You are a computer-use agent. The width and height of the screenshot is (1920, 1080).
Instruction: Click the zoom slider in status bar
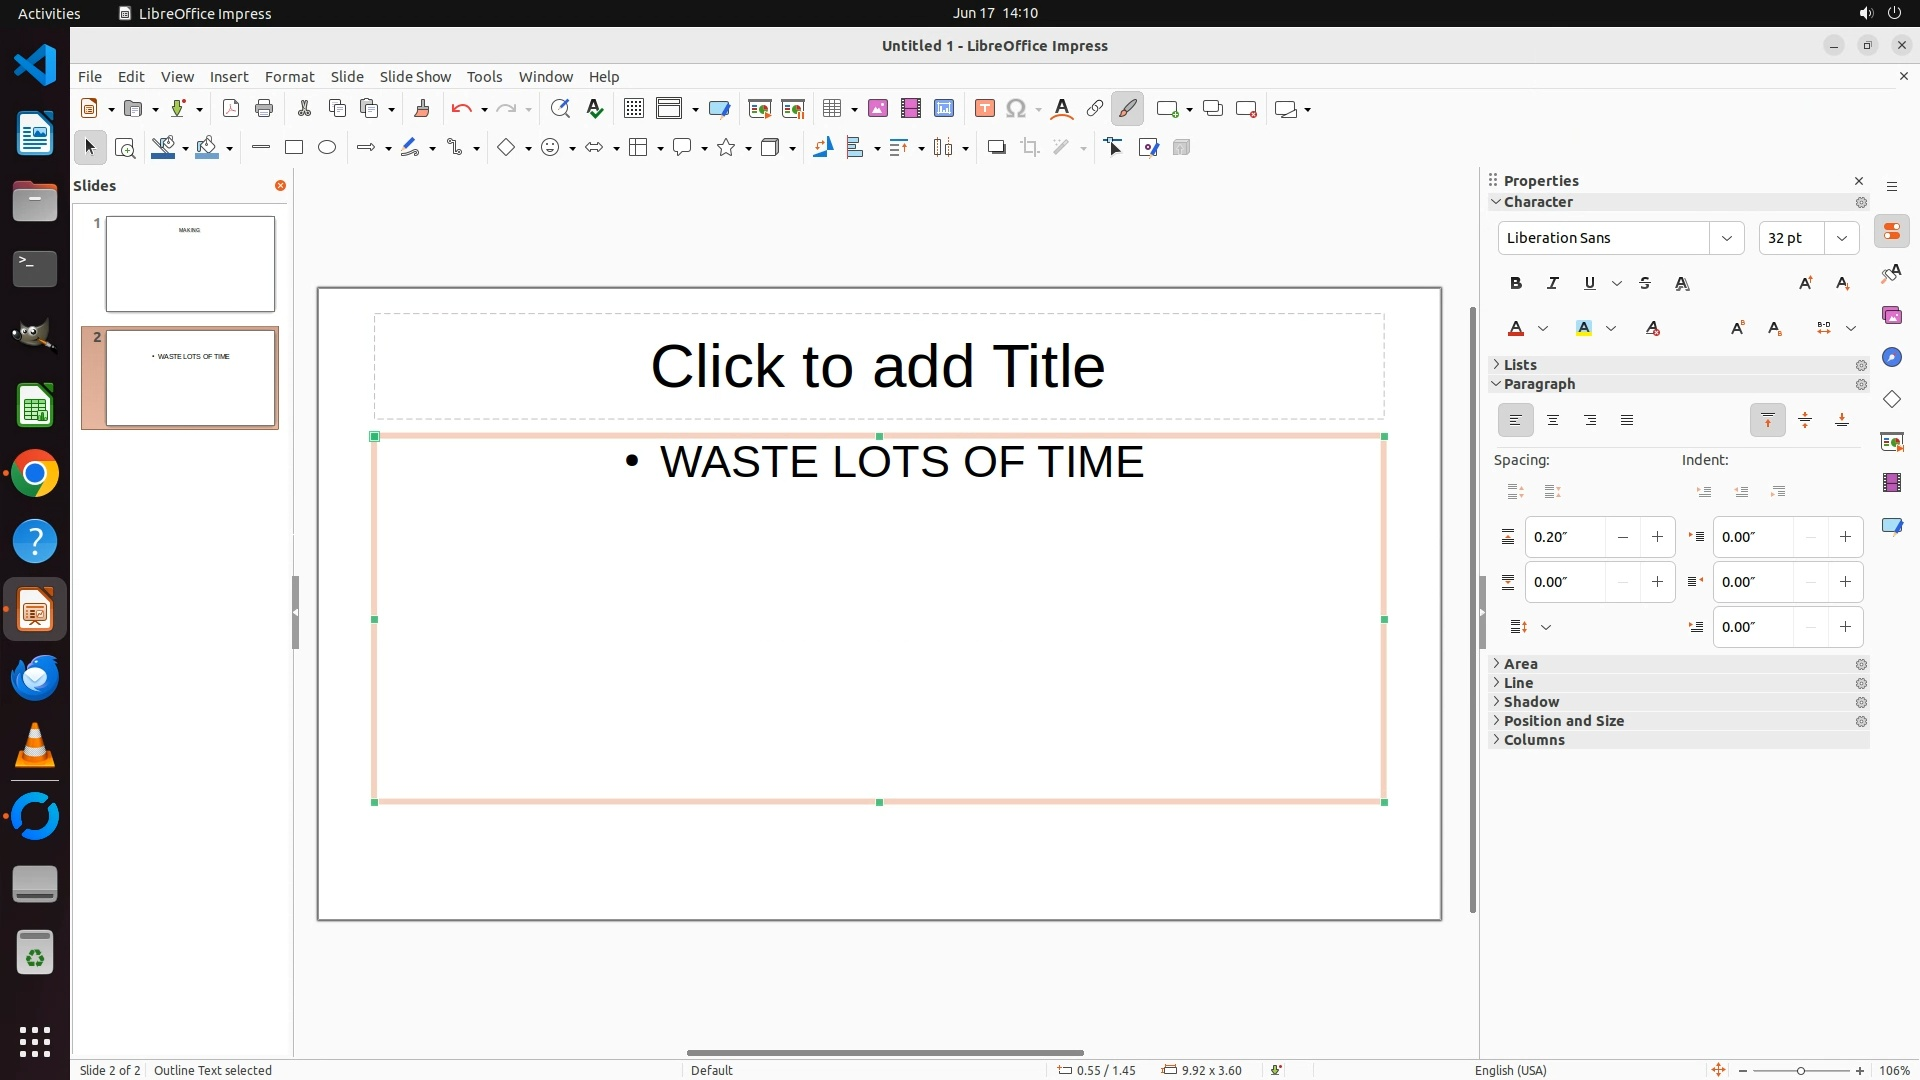[x=1800, y=1071]
